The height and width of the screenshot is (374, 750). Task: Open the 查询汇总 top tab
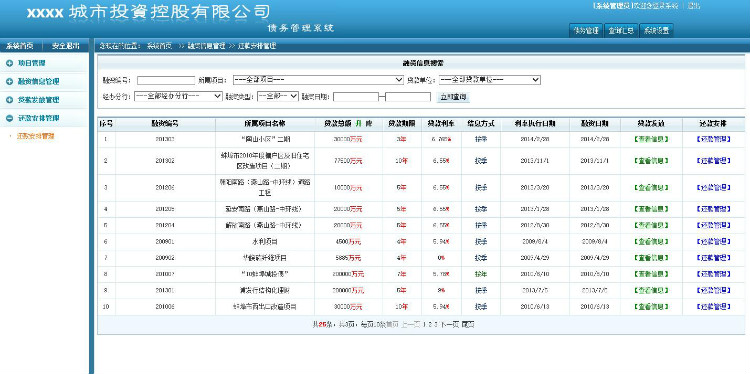point(621,31)
